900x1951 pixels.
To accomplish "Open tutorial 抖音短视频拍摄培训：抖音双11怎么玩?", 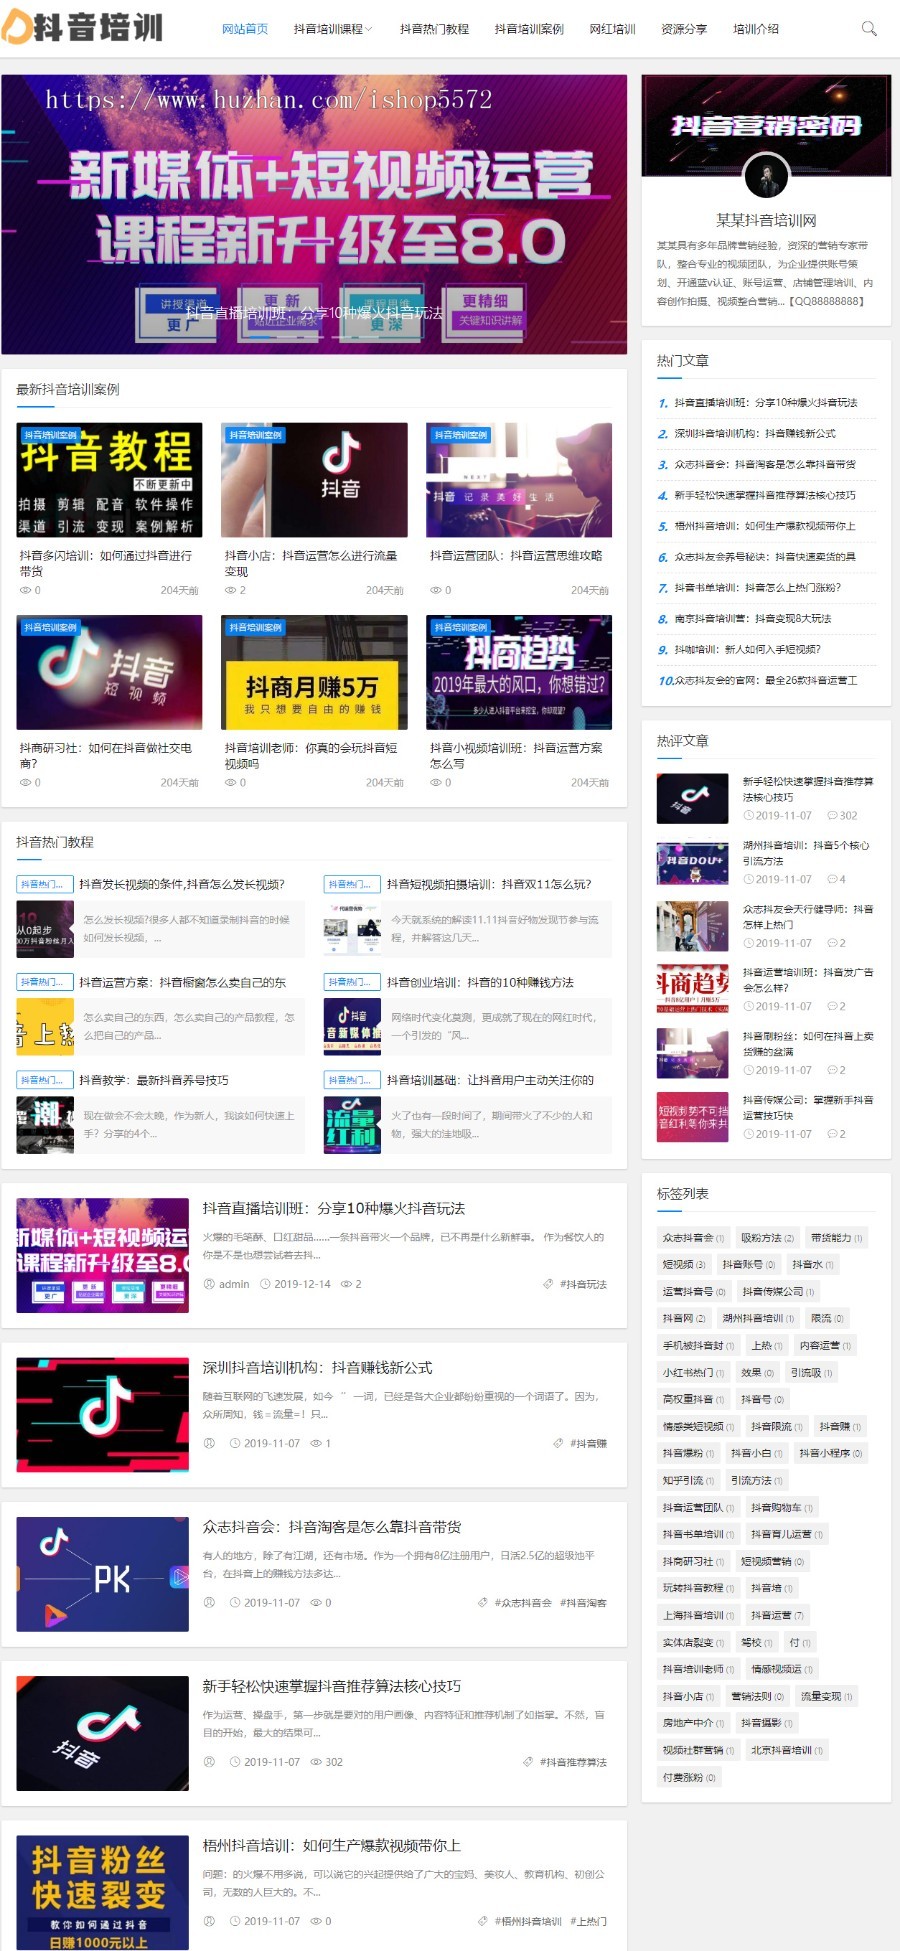I will (489, 884).
